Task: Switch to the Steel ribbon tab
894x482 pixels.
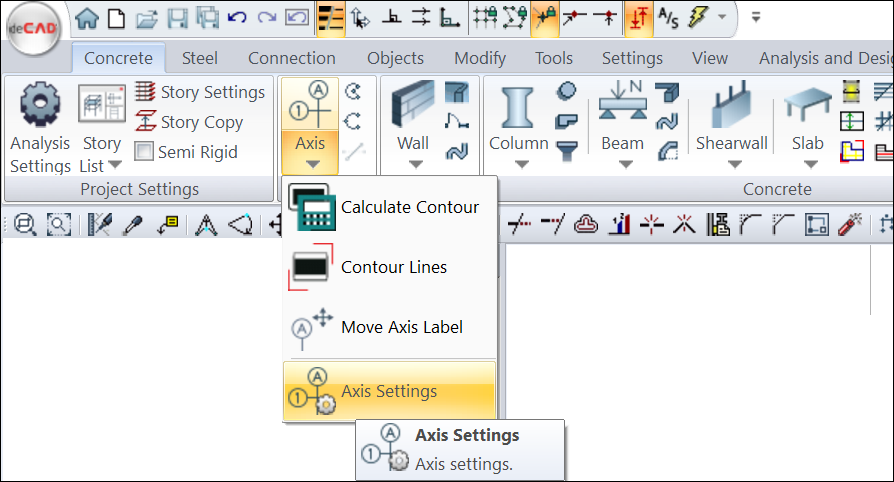Action: click(x=200, y=58)
